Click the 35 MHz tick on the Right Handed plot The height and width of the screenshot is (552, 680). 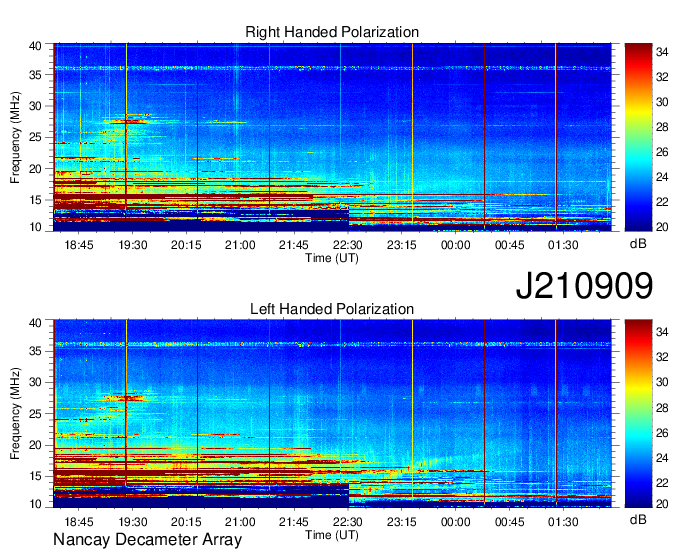point(35,75)
